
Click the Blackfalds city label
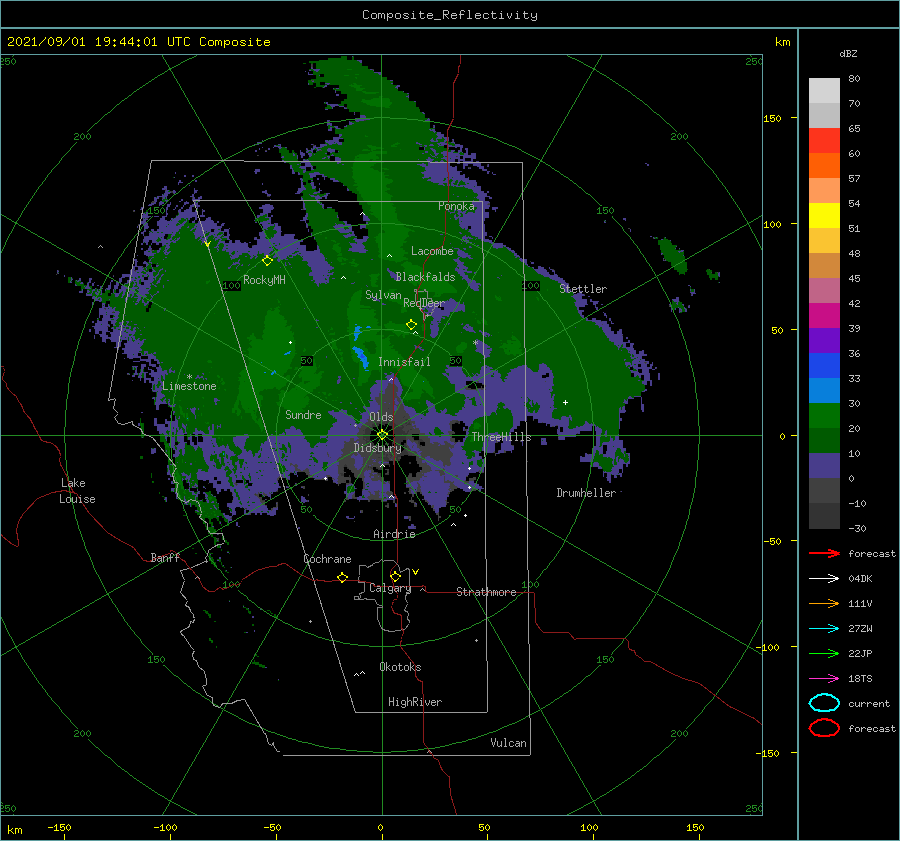(x=425, y=277)
